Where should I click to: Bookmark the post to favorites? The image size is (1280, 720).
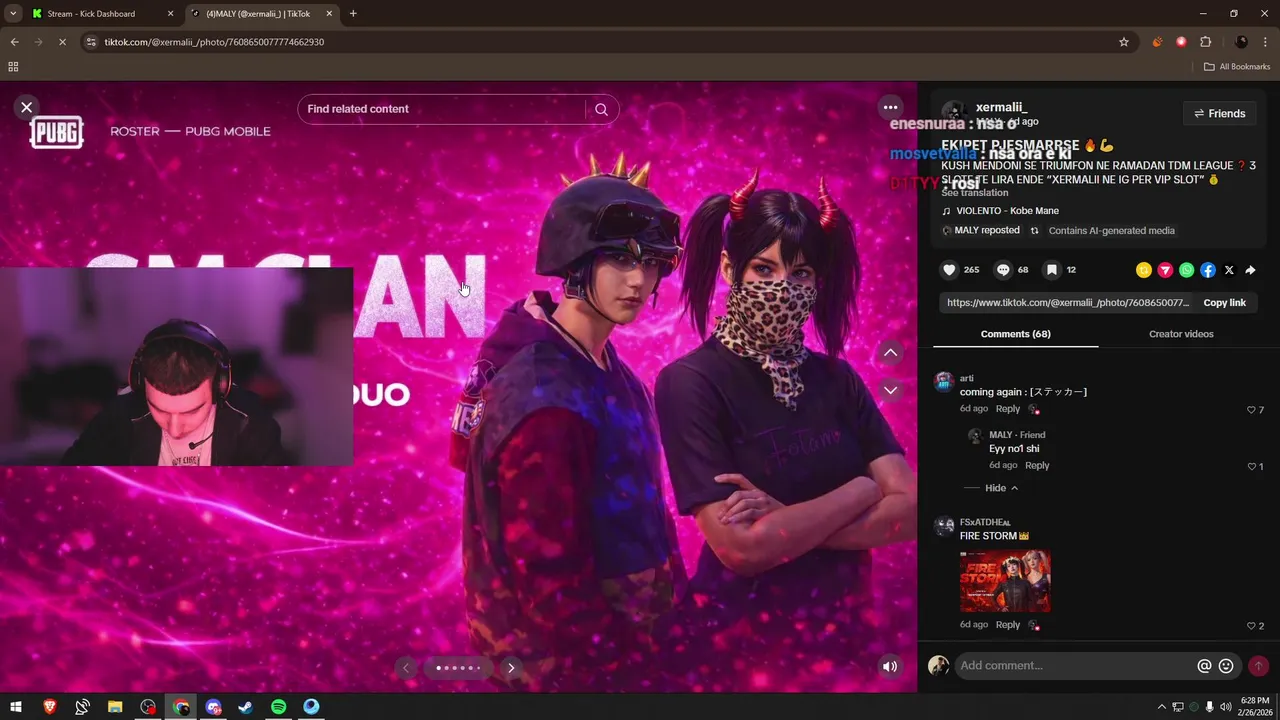pos(1052,270)
